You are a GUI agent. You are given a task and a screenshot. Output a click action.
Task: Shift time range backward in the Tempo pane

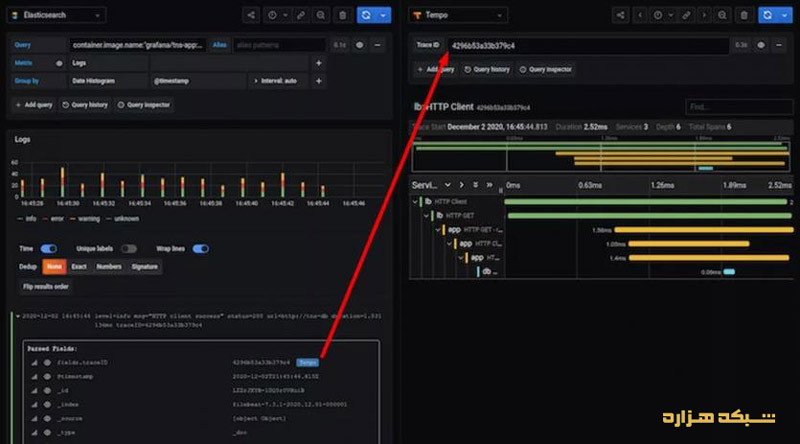coord(640,15)
